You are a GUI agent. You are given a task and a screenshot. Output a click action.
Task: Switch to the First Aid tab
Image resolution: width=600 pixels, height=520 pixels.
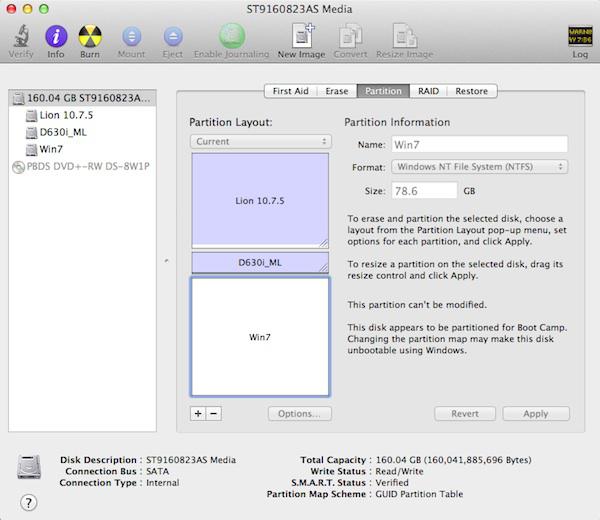[x=291, y=91]
